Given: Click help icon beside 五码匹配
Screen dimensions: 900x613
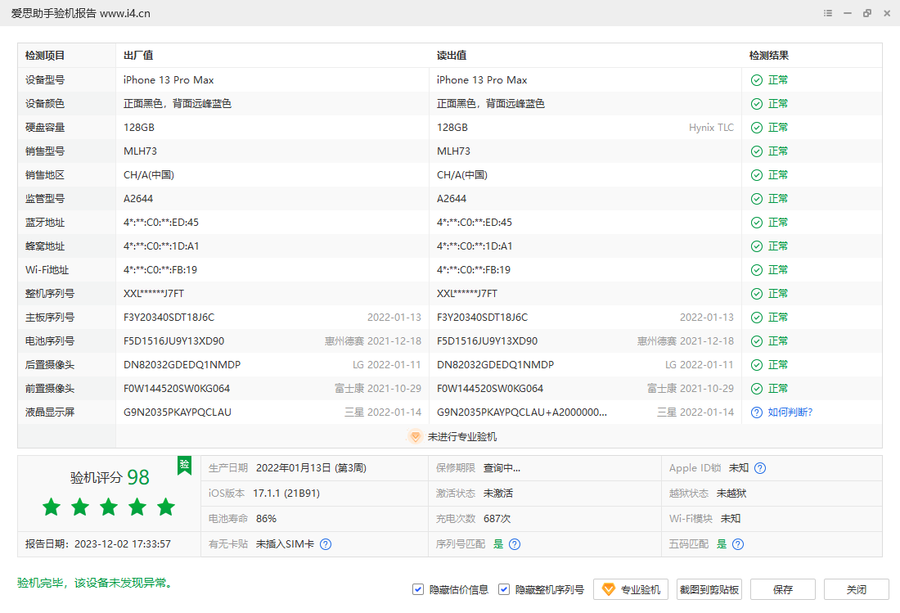Looking at the screenshot, I should point(737,544).
